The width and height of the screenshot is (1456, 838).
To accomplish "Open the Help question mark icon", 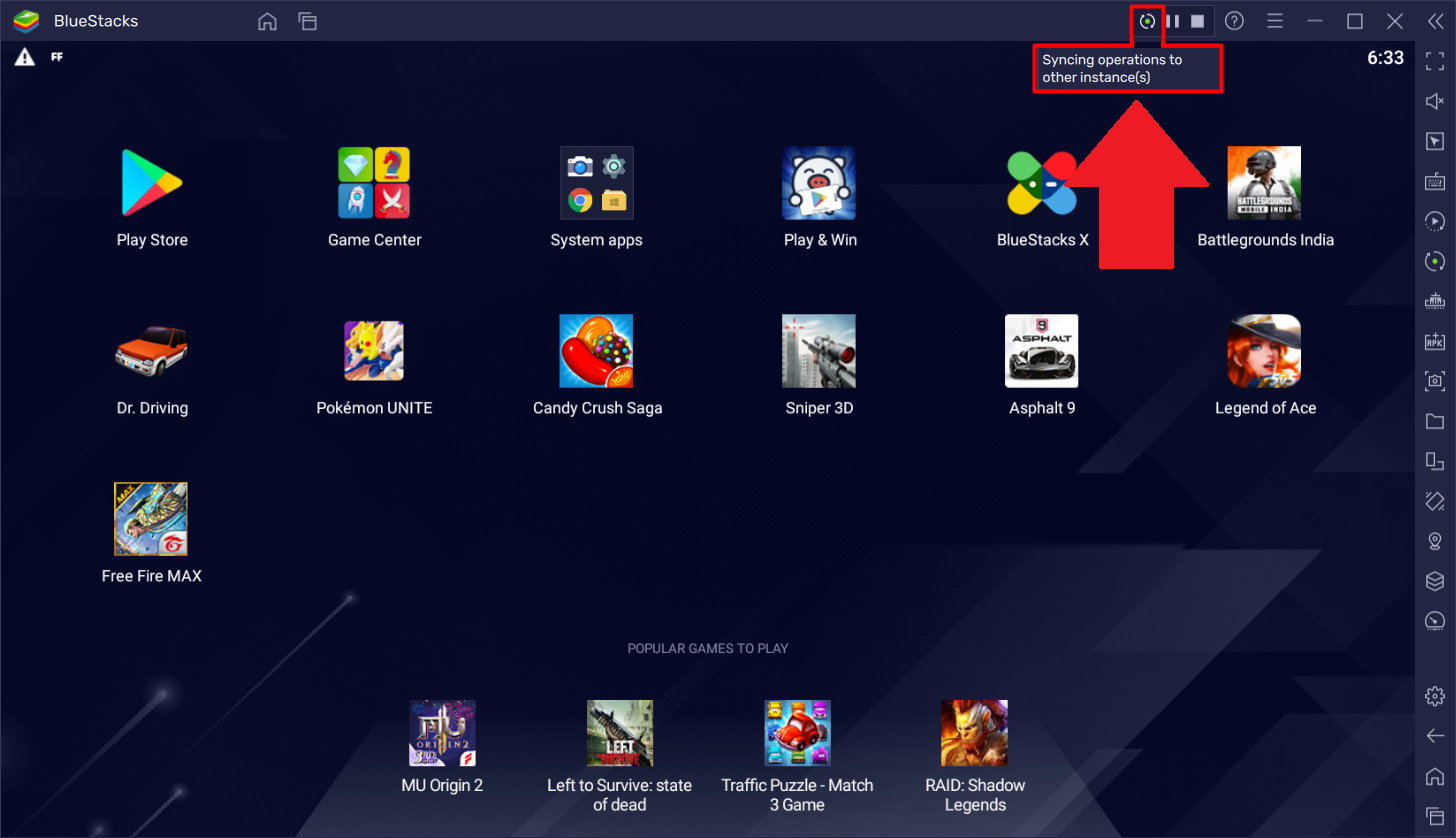I will (x=1235, y=21).
